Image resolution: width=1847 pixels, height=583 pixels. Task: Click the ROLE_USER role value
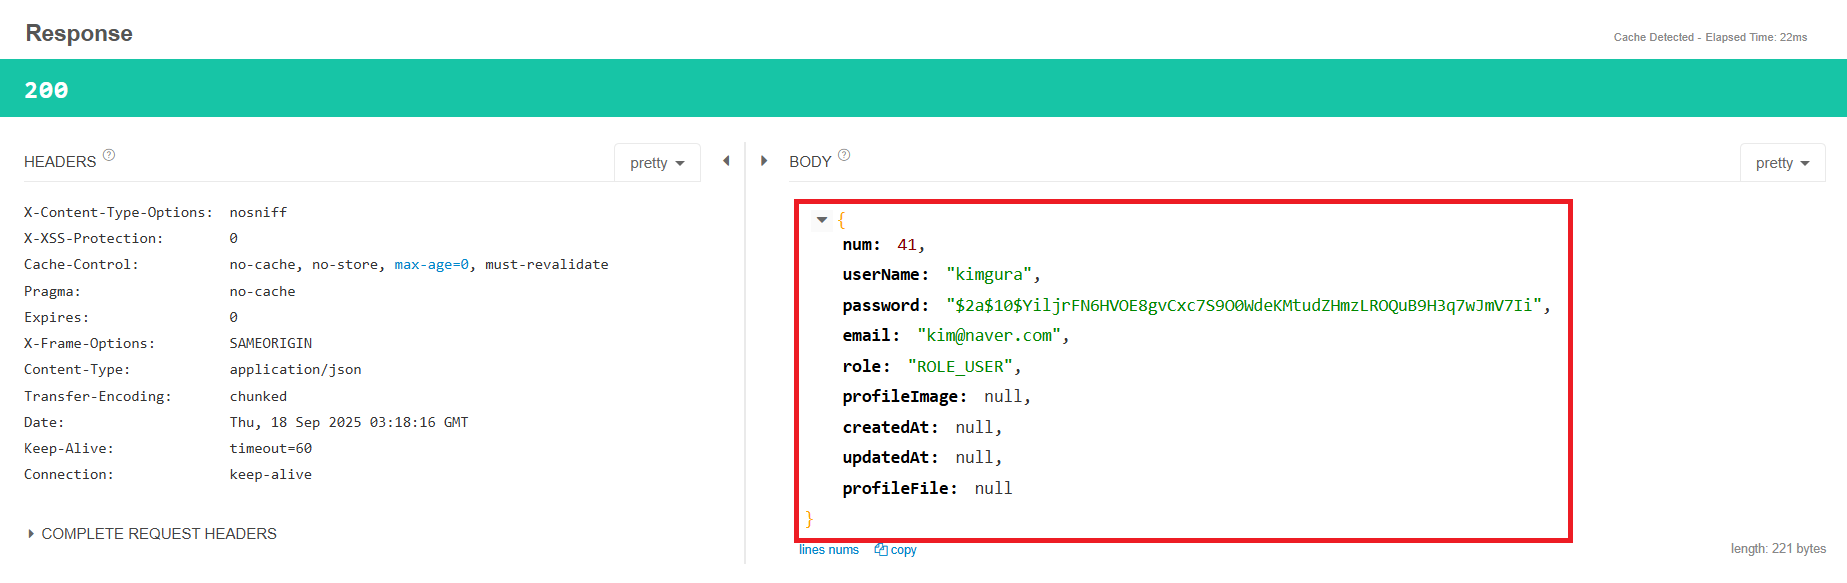[960, 367]
